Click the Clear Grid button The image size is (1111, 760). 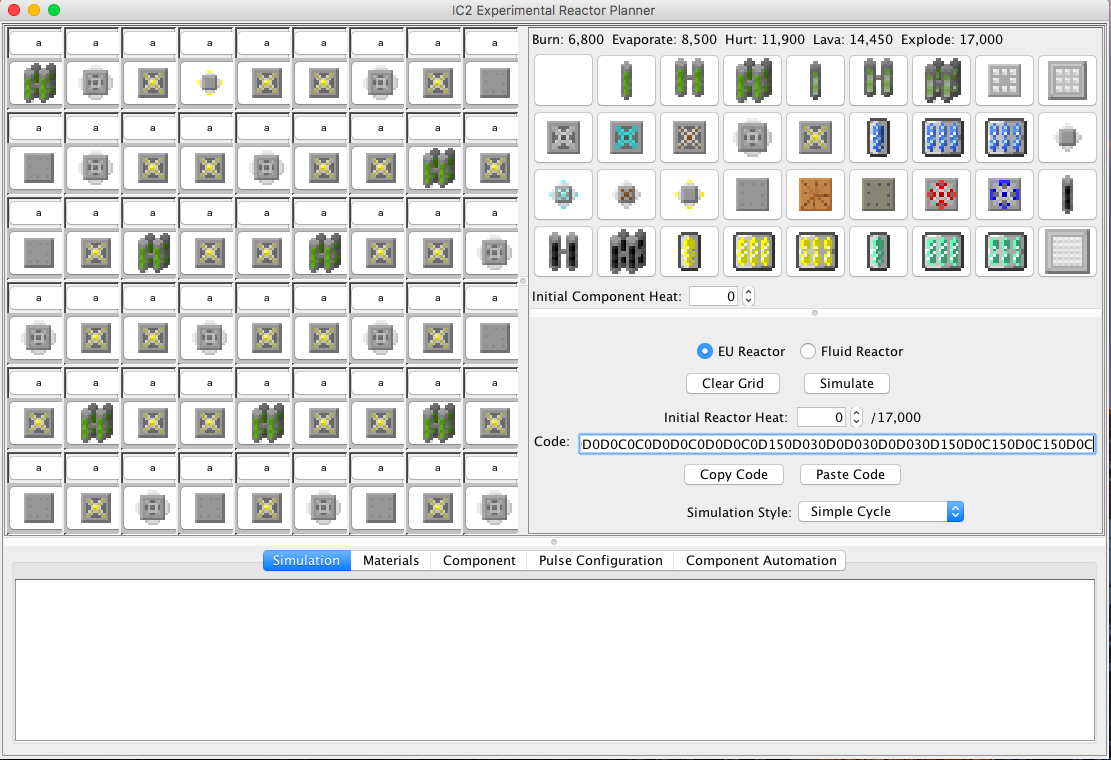point(732,383)
